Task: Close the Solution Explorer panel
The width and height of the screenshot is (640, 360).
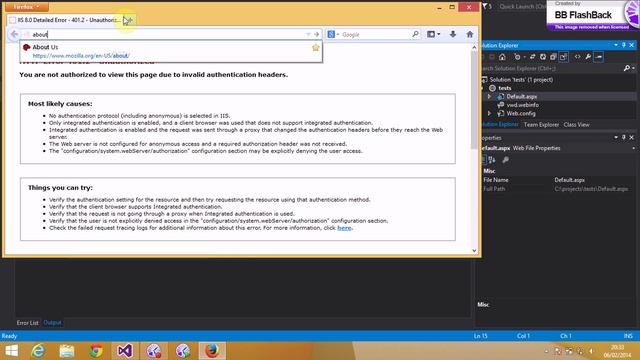Action: [631, 45]
